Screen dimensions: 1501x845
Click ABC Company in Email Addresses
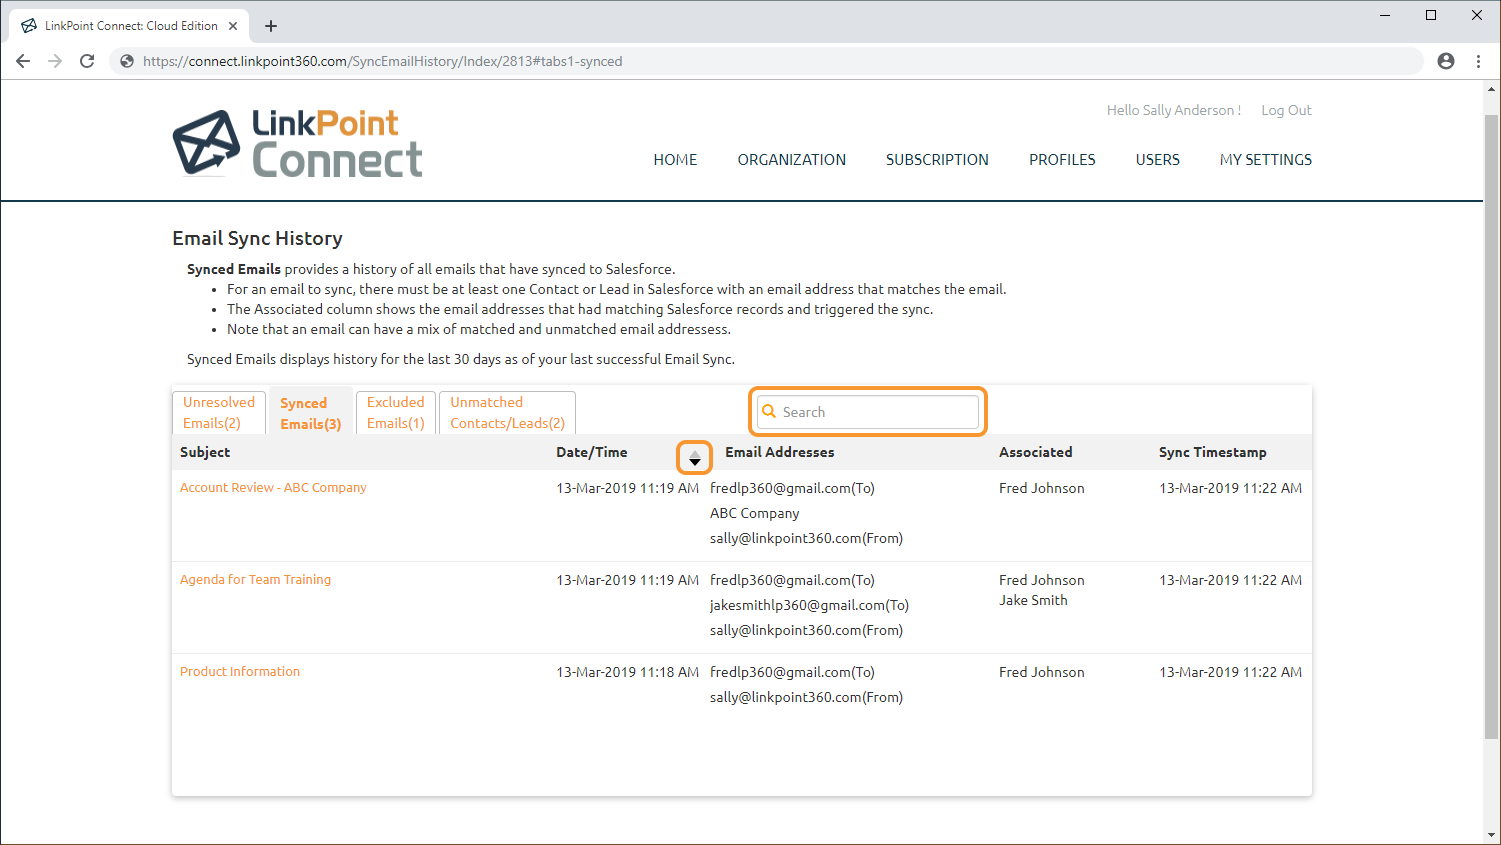[x=755, y=513]
